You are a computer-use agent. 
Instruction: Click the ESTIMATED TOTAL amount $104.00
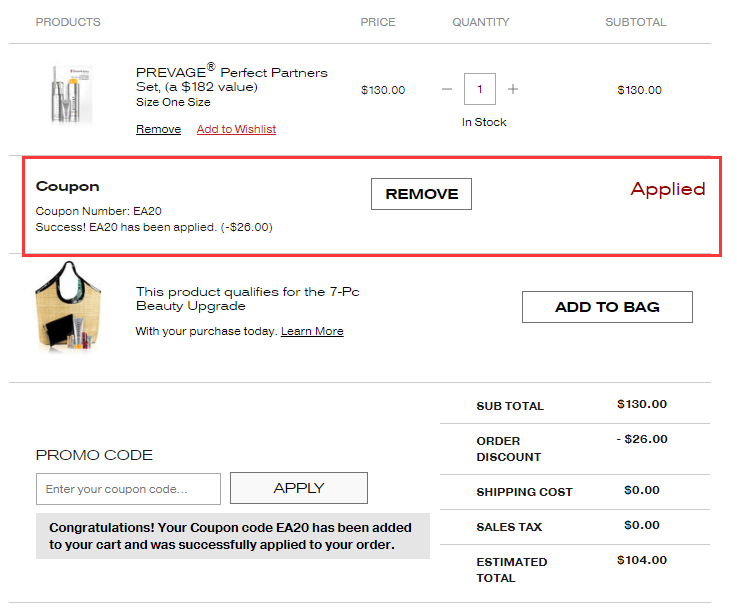click(642, 560)
